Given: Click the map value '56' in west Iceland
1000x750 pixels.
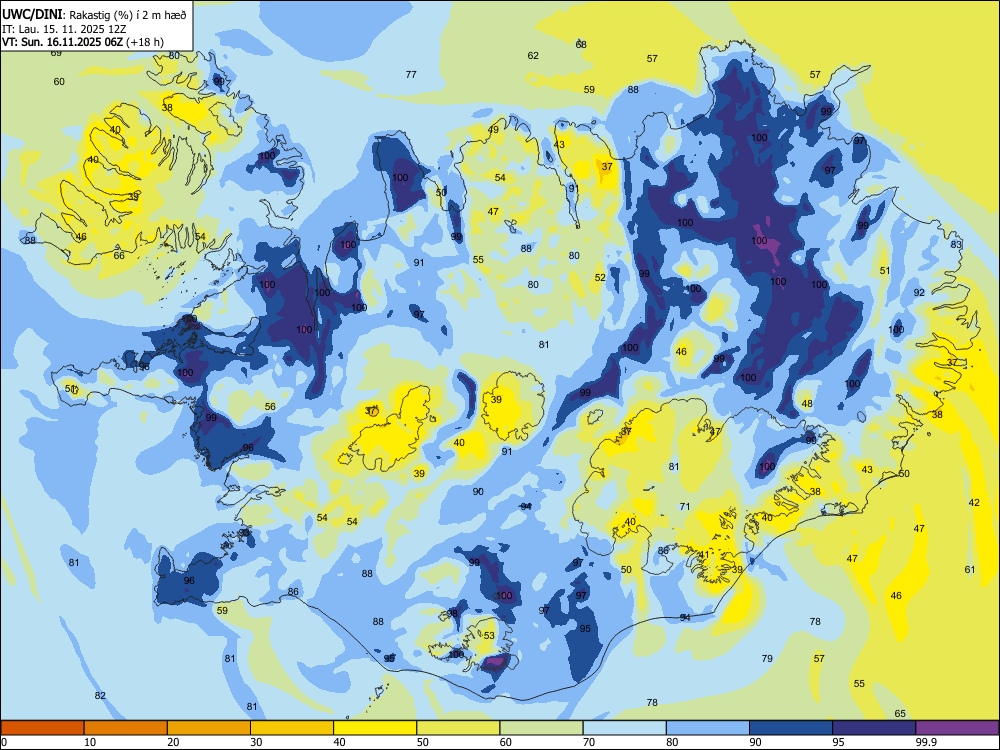Looking at the screenshot, I should coord(270,406).
